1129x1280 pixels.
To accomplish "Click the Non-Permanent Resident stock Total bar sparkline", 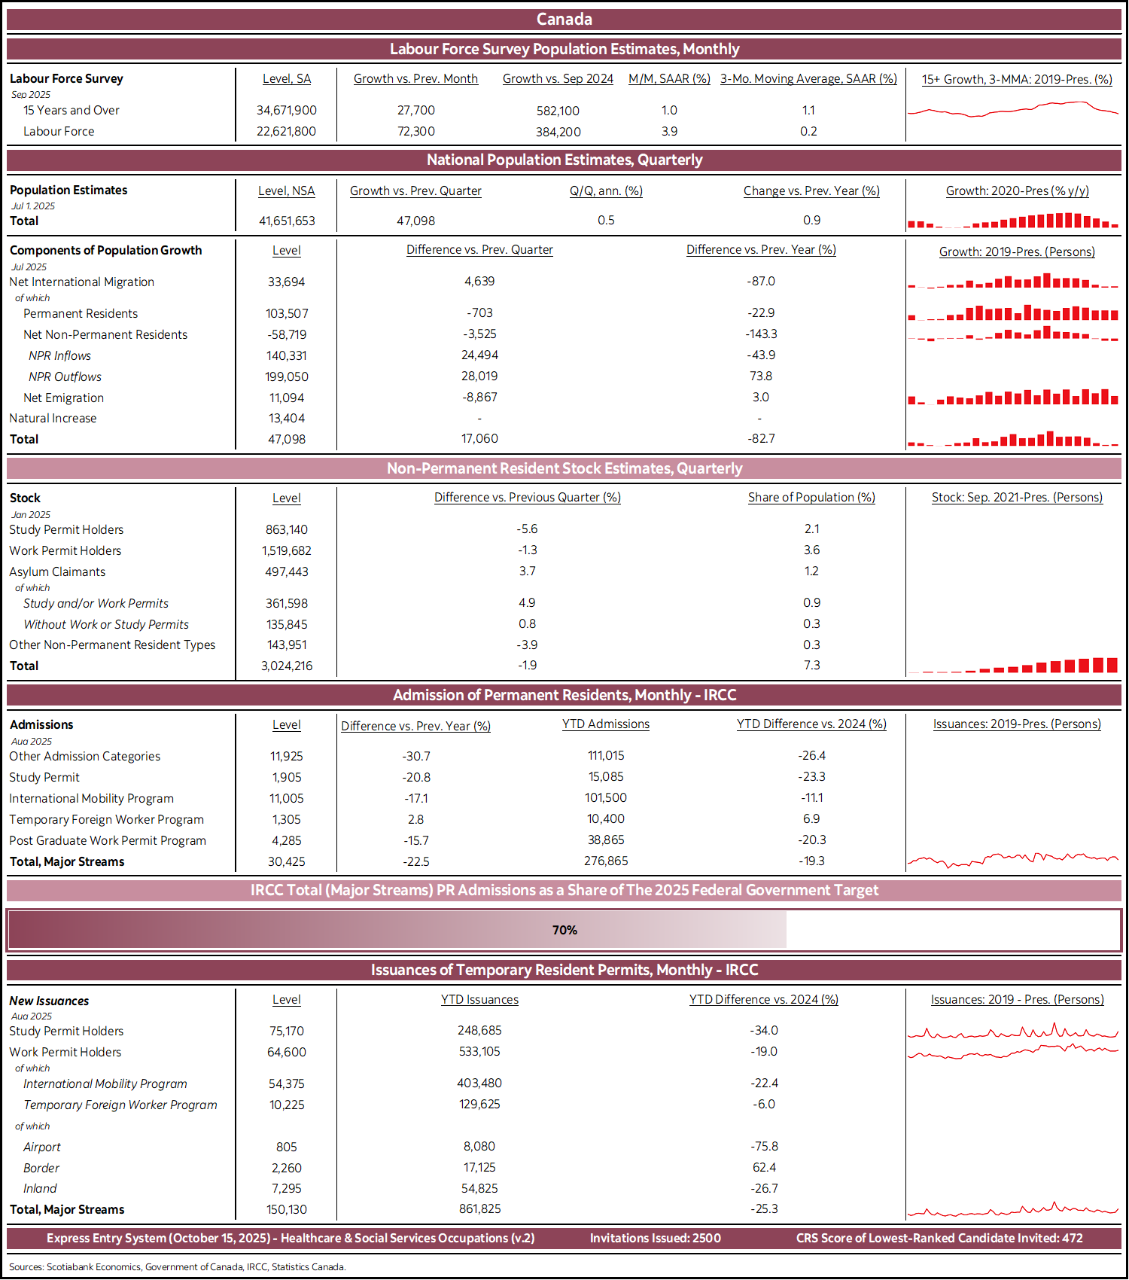I will [1013, 666].
